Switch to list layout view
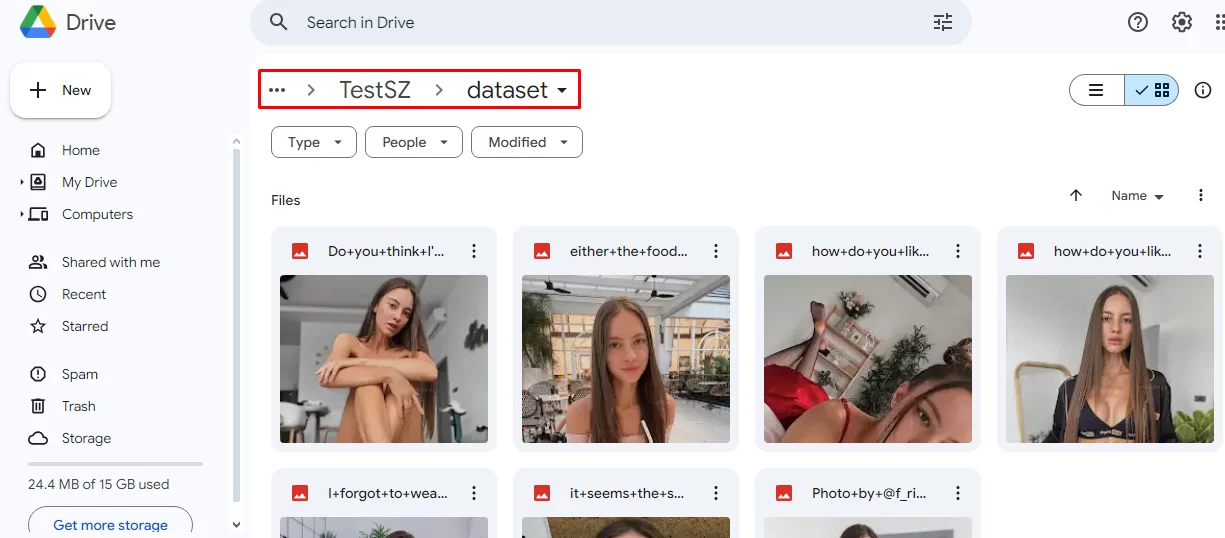The width and height of the screenshot is (1225, 538). coord(1096,90)
